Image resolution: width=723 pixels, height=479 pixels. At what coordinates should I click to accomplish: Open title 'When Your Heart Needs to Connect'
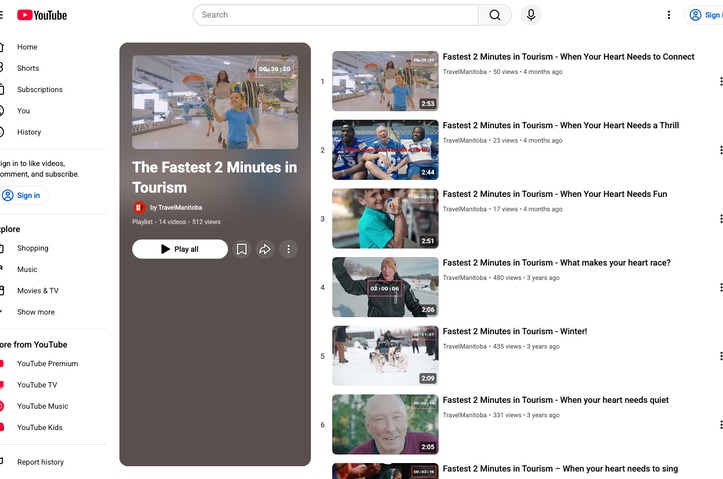[x=569, y=57]
